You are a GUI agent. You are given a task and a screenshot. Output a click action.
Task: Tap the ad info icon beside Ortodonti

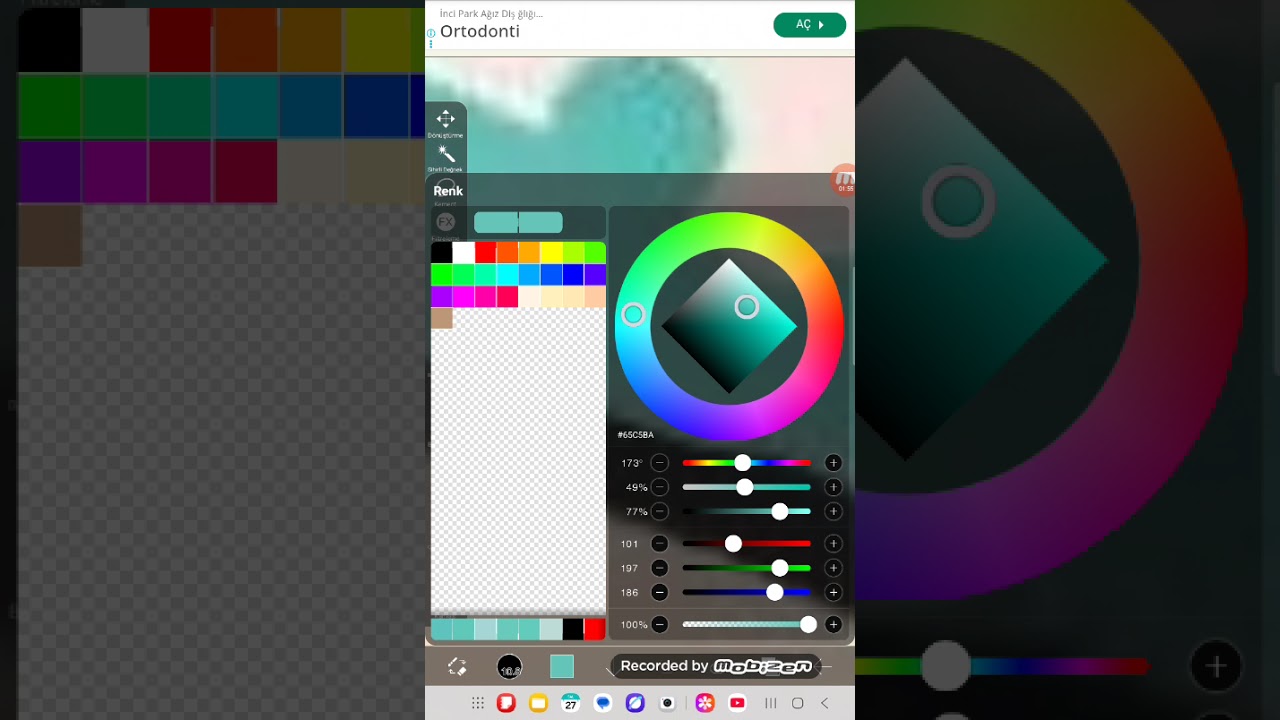(431, 33)
